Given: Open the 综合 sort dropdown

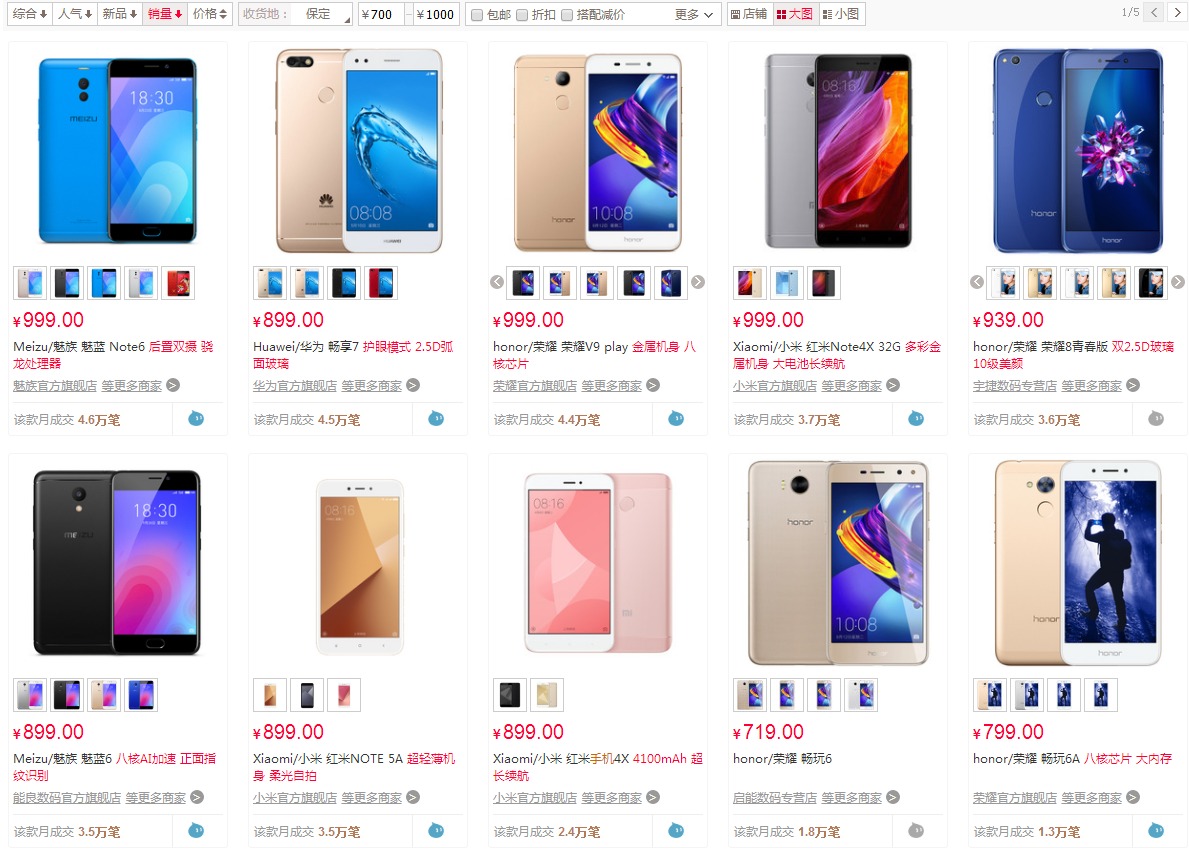Looking at the screenshot, I should (30, 14).
